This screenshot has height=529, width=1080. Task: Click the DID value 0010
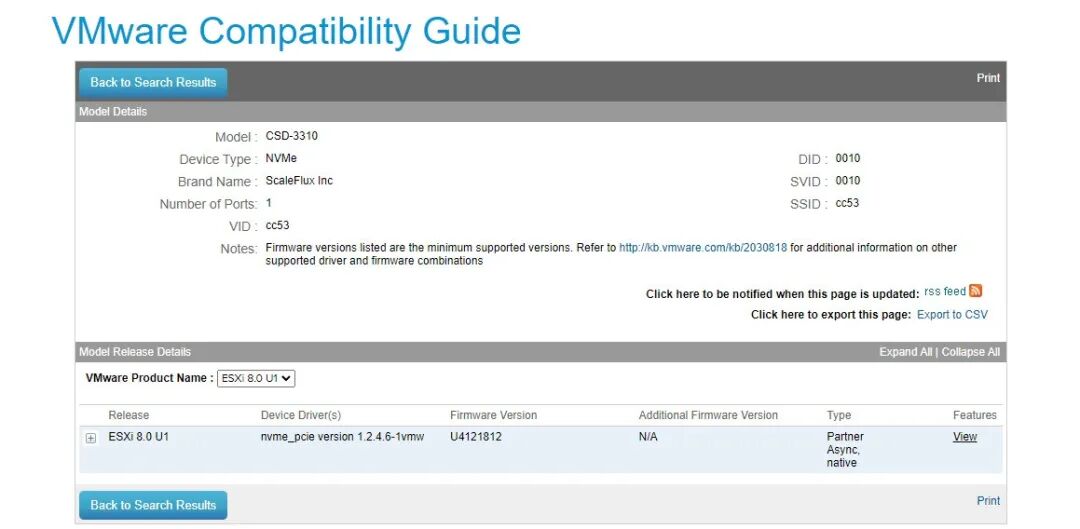(x=848, y=158)
